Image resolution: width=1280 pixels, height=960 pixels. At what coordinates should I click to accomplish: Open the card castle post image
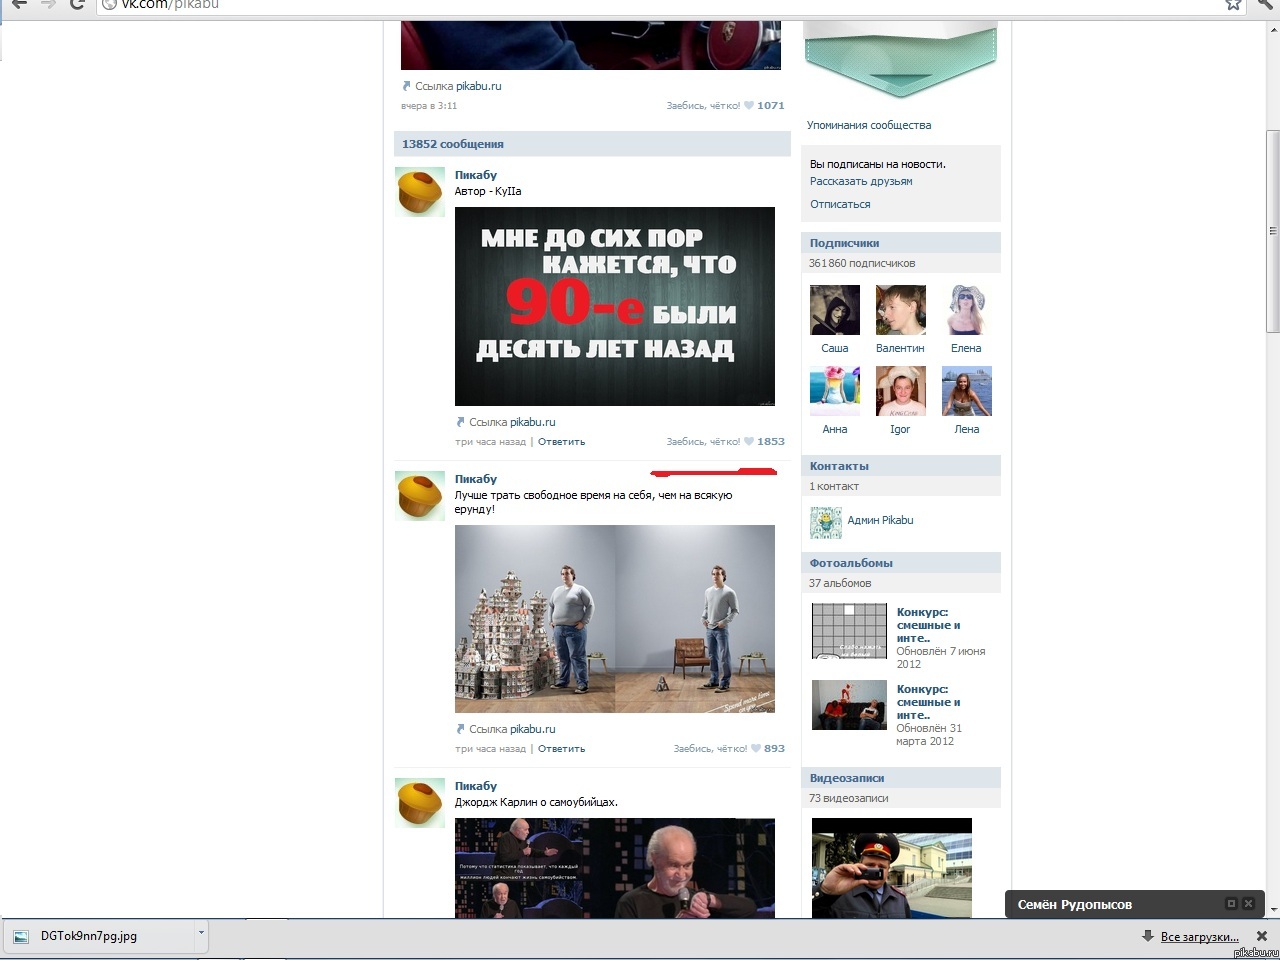pos(614,619)
